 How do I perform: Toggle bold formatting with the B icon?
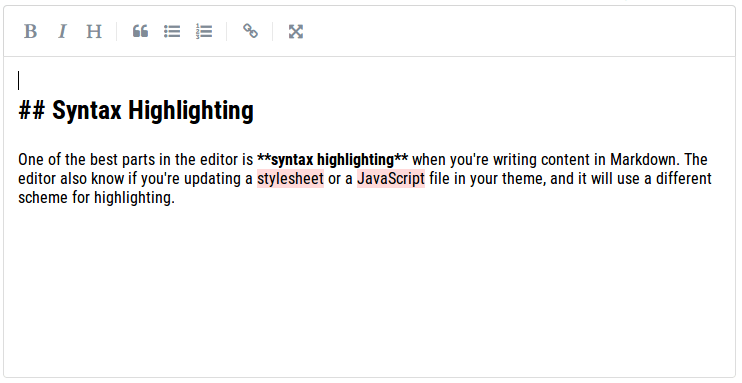pos(30,32)
